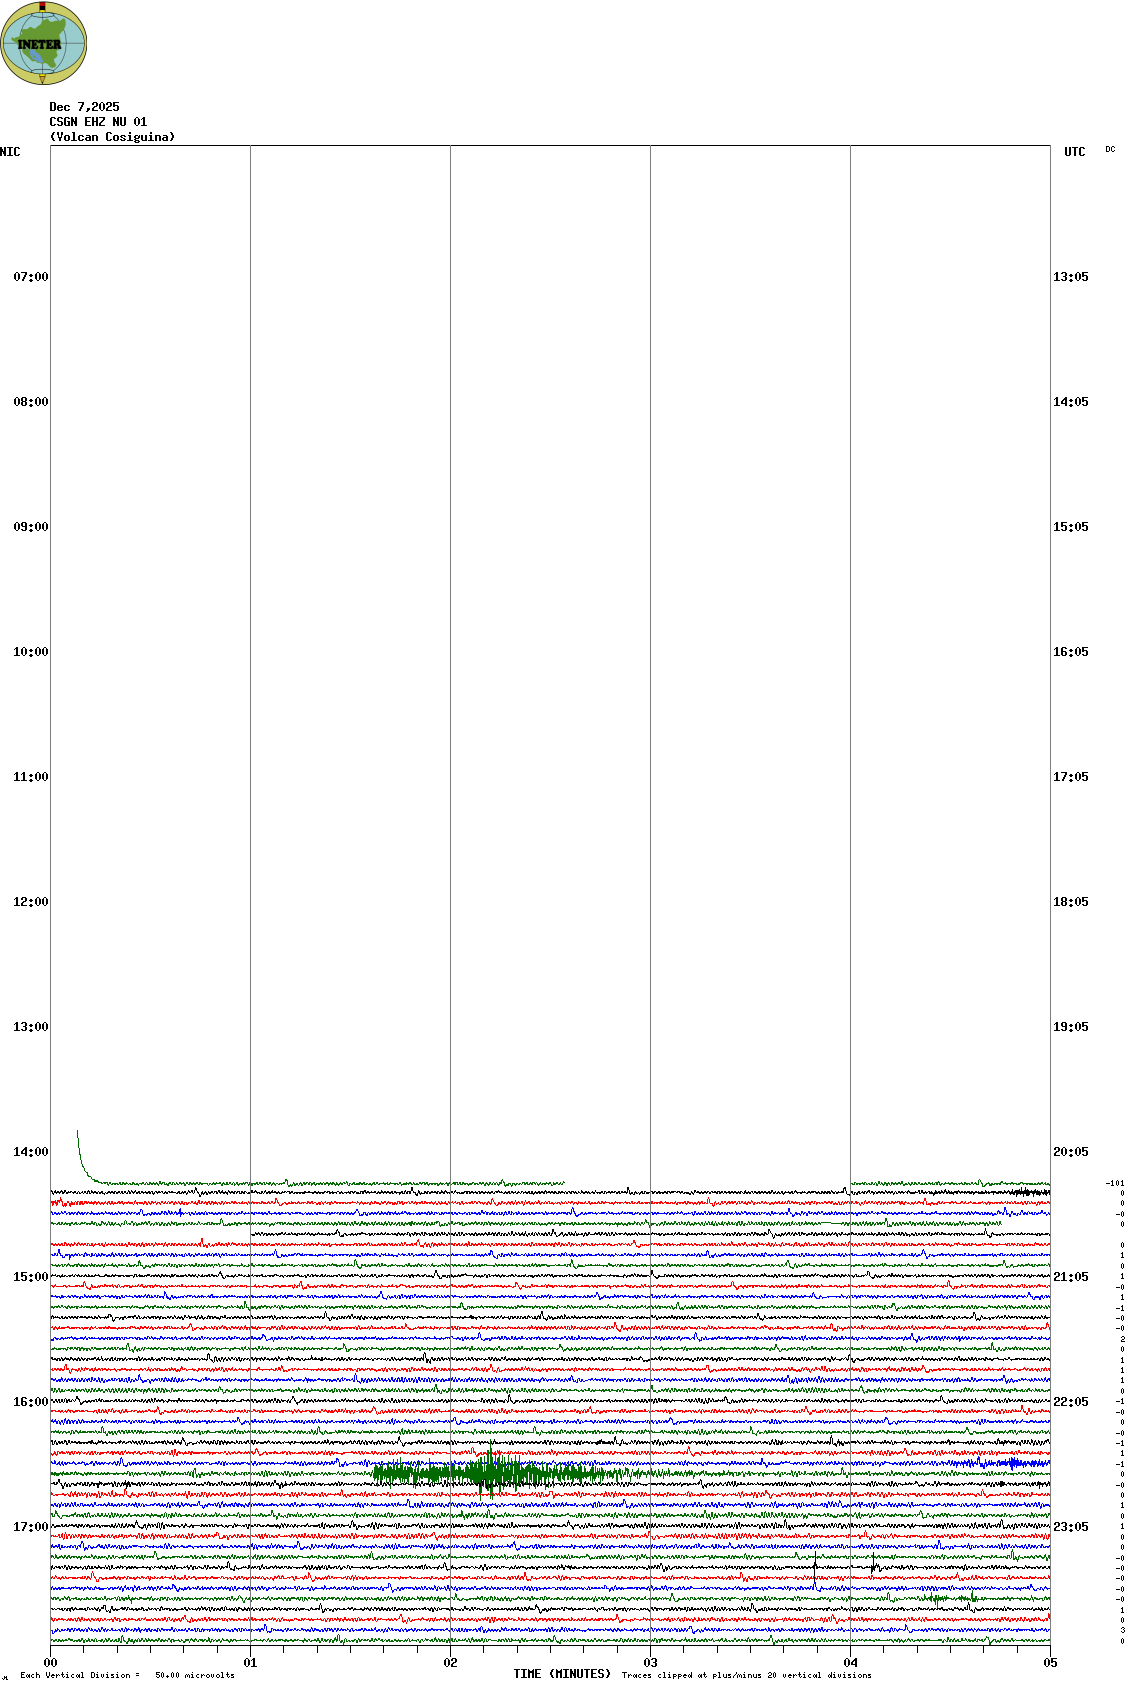The width and height of the screenshot is (1130, 1689).
Task: Click the Volcan Cosiguina station name
Action: [x=112, y=137]
